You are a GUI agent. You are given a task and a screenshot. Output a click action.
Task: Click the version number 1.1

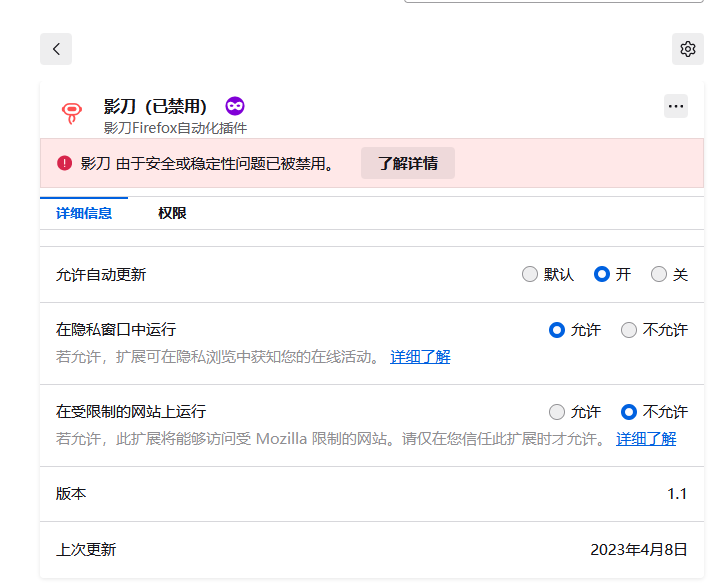[677, 494]
